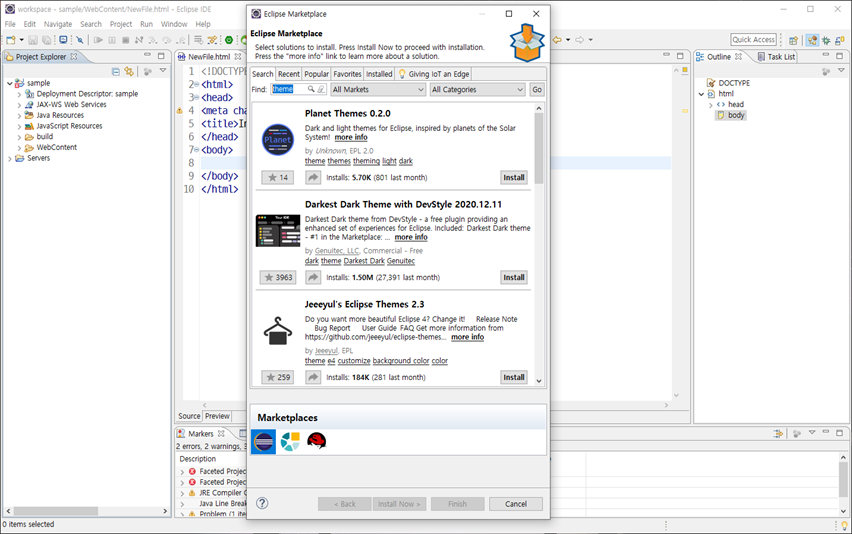This screenshot has width=852, height=534.
Task: Click the Open Terminal monitor icon
Action: (63, 40)
